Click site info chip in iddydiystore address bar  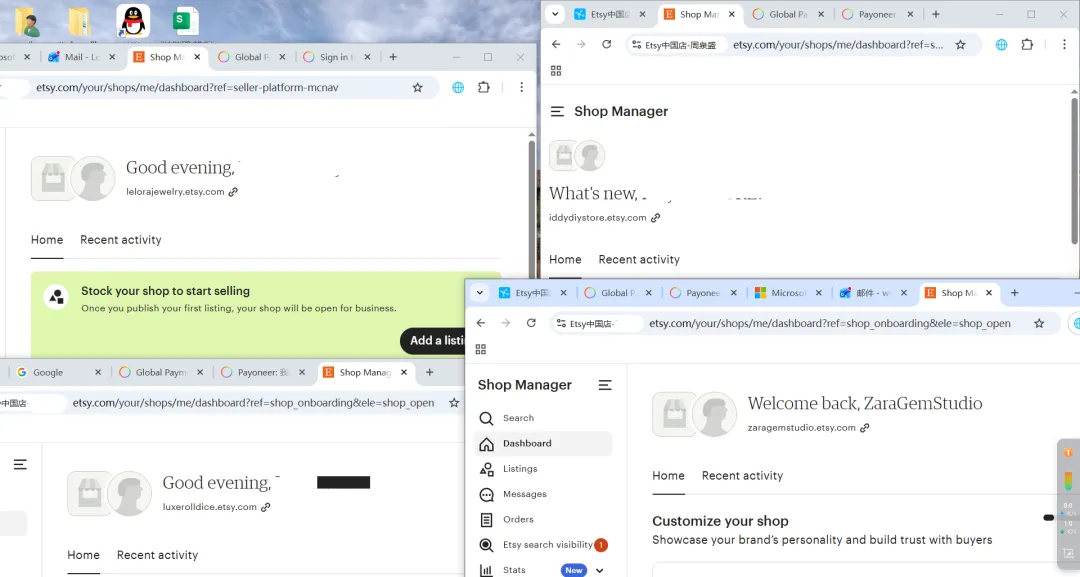pyautogui.click(x=675, y=45)
